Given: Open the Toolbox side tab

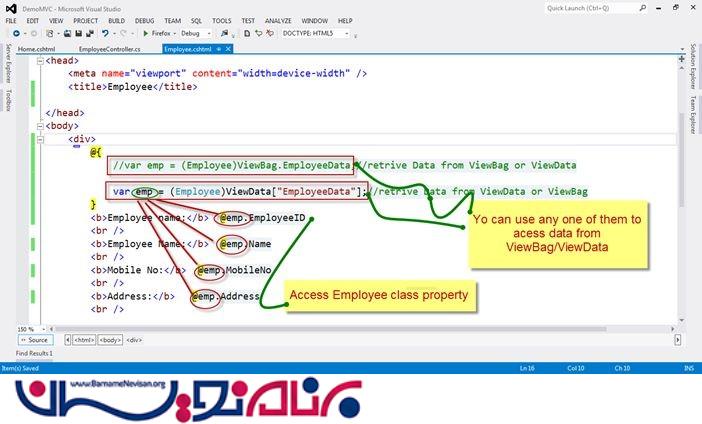Looking at the screenshot, I should point(8,99).
